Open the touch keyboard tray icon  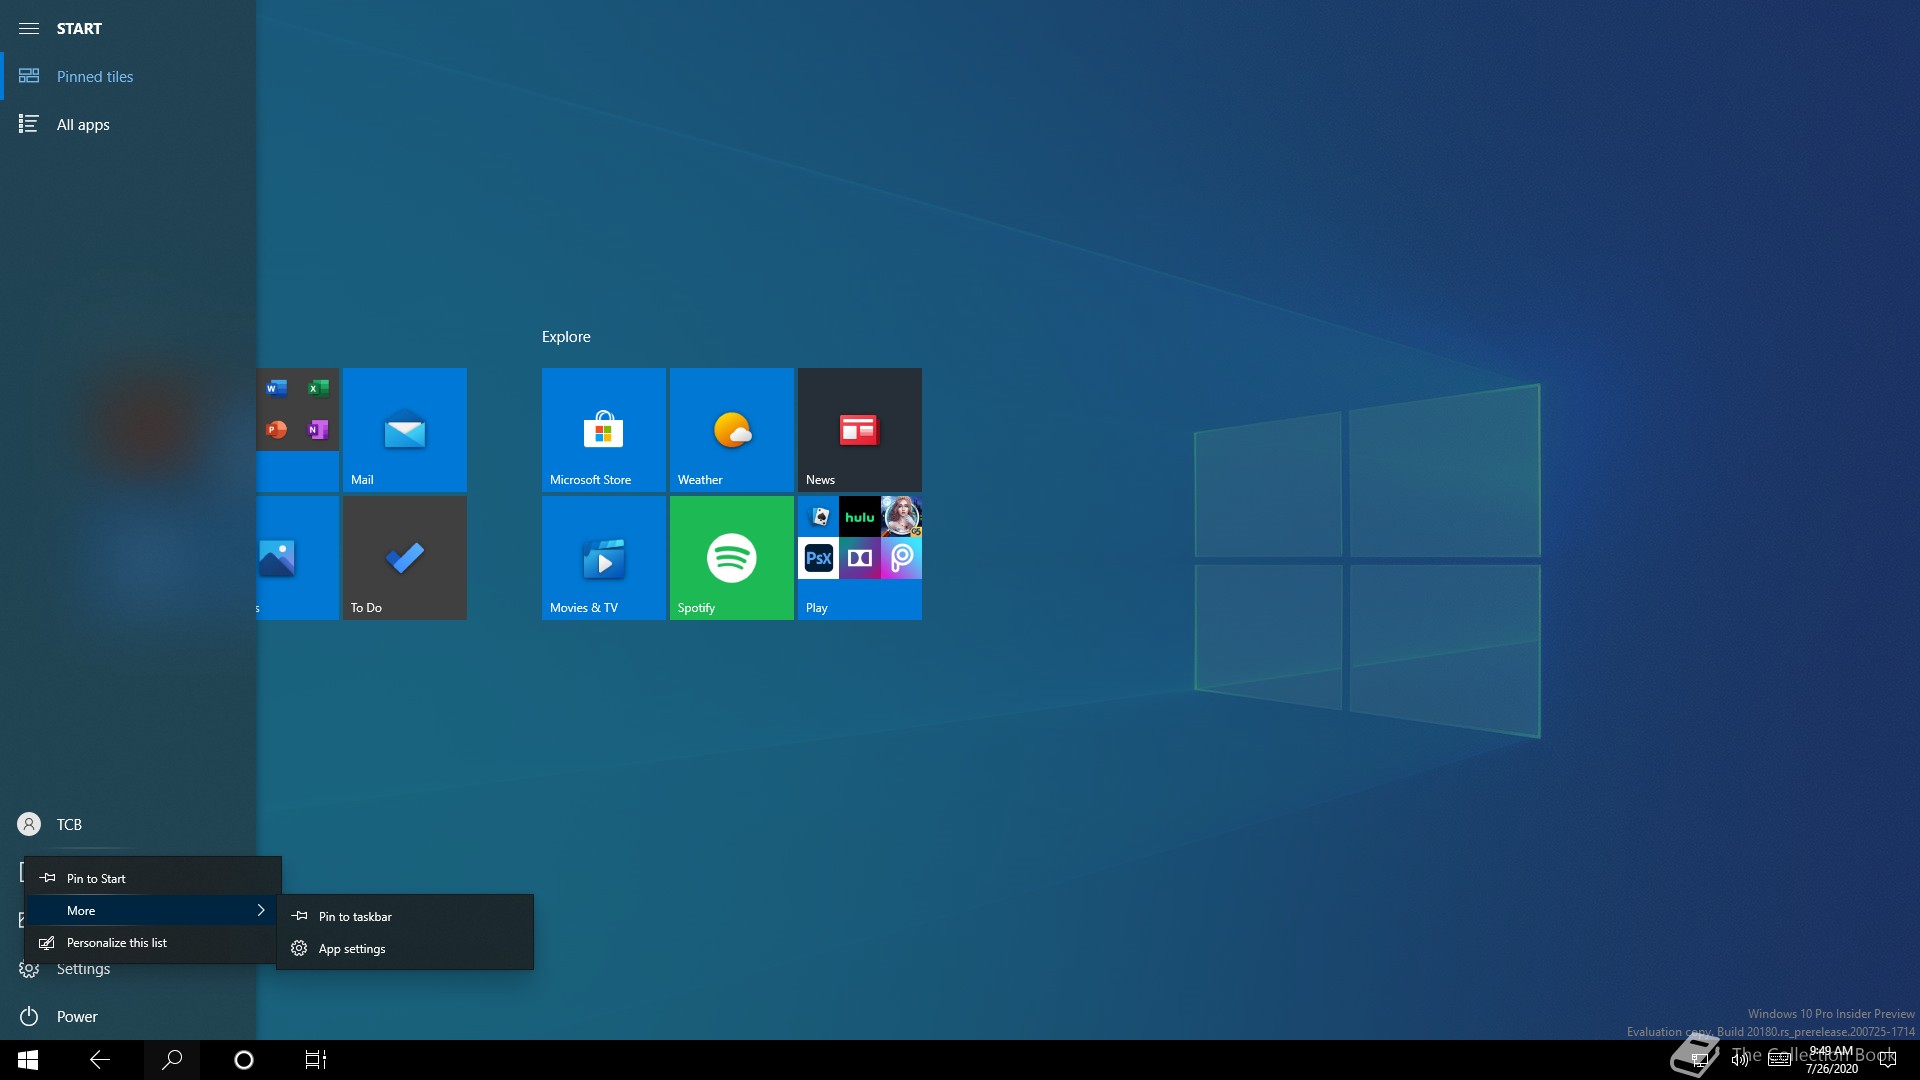1779,1060
